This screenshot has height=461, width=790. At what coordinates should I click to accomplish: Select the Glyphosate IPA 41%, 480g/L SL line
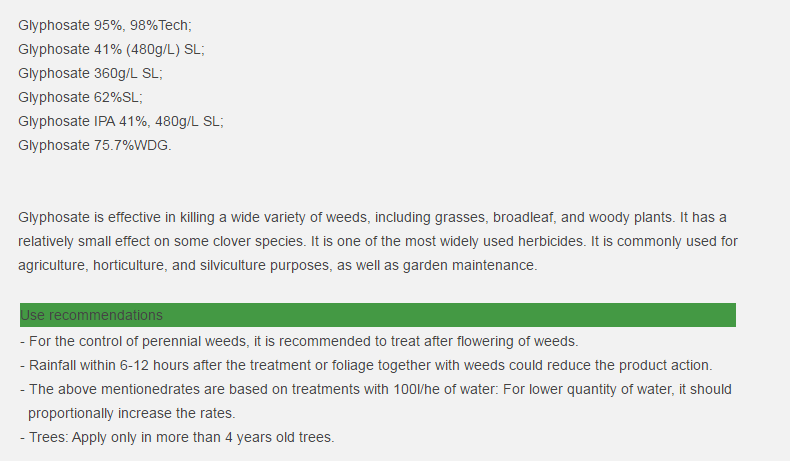[121, 121]
